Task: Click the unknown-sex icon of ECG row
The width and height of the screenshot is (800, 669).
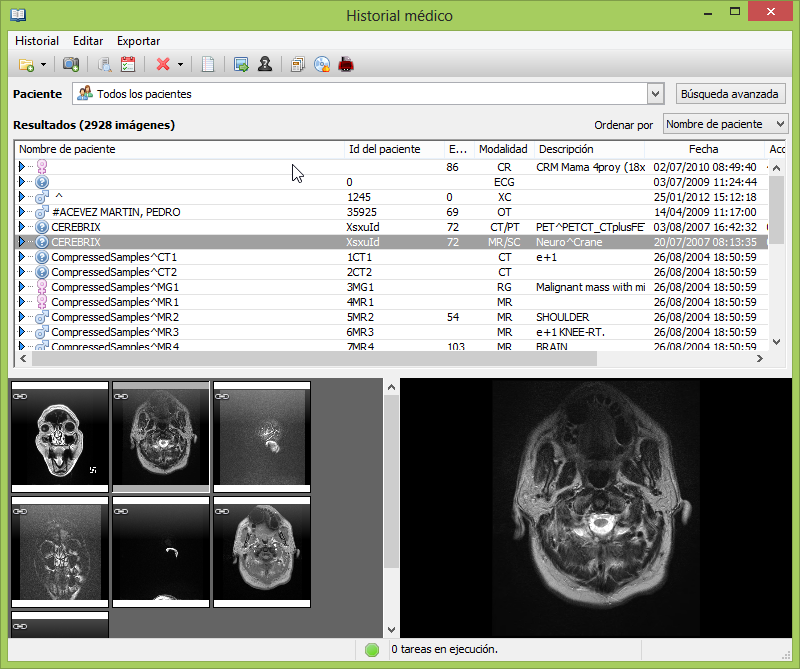Action: pyautogui.click(x=42, y=182)
